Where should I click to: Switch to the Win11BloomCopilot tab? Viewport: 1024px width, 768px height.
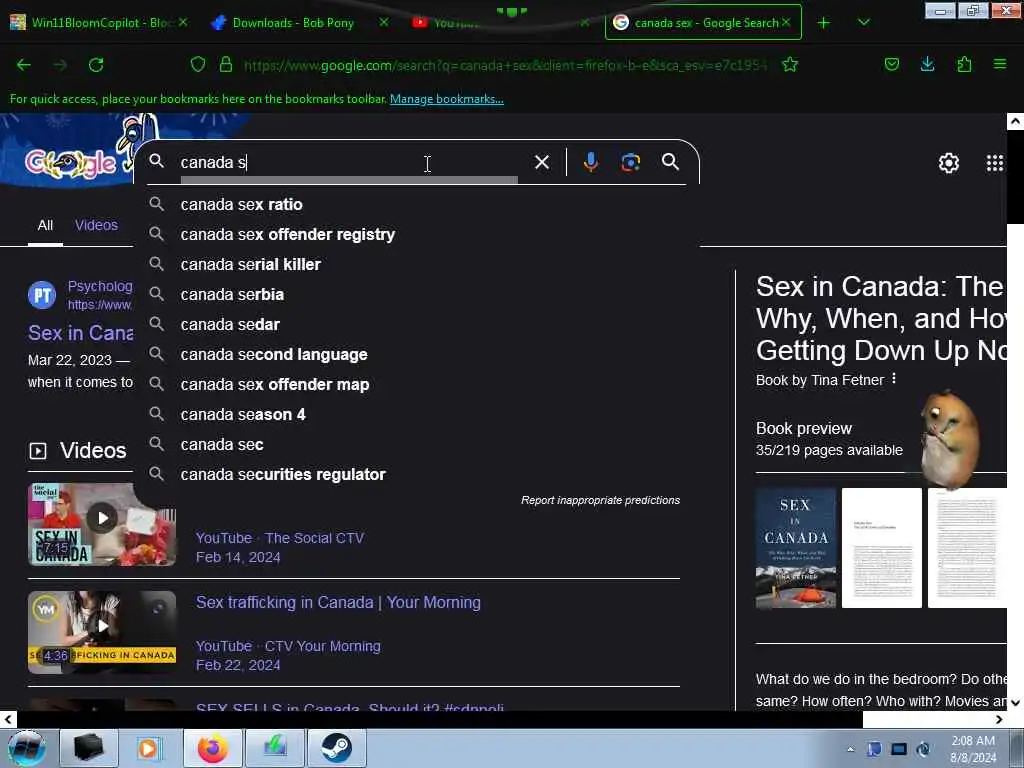coord(100,23)
